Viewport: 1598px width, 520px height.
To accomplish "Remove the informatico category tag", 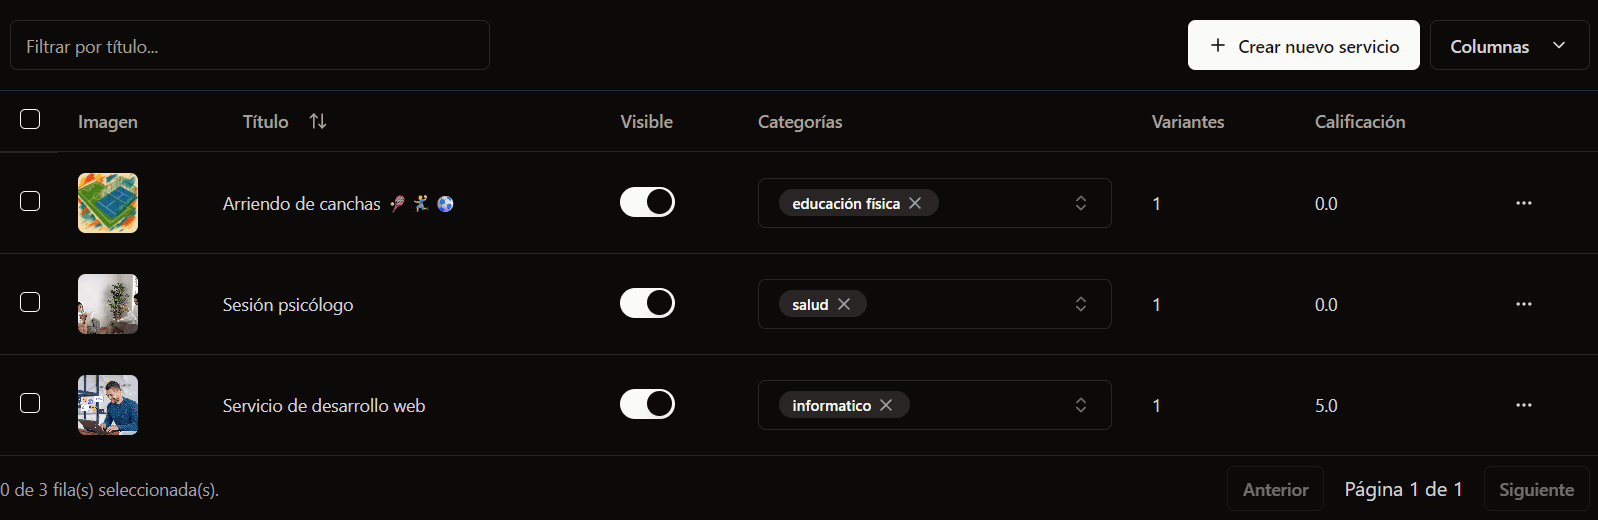I will click(x=886, y=405).
